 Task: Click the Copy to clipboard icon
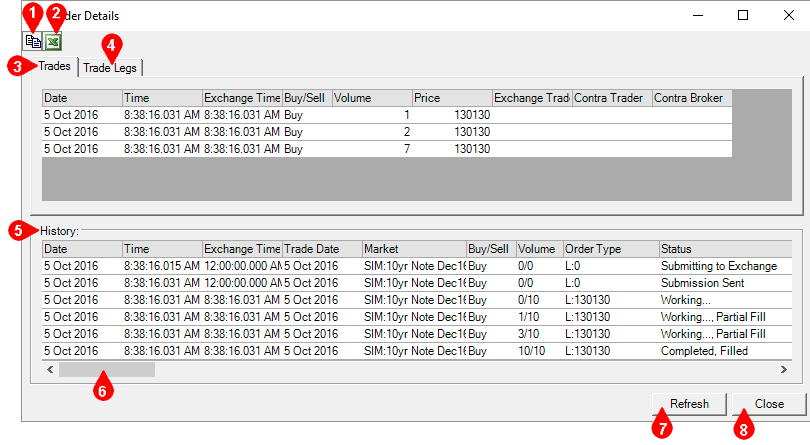tap(33, 42)
